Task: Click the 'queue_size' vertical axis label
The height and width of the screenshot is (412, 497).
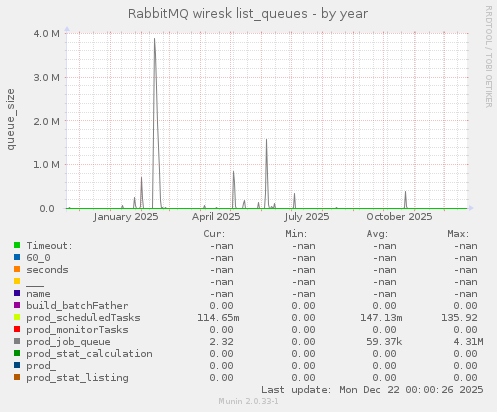Action: point(11,119)
